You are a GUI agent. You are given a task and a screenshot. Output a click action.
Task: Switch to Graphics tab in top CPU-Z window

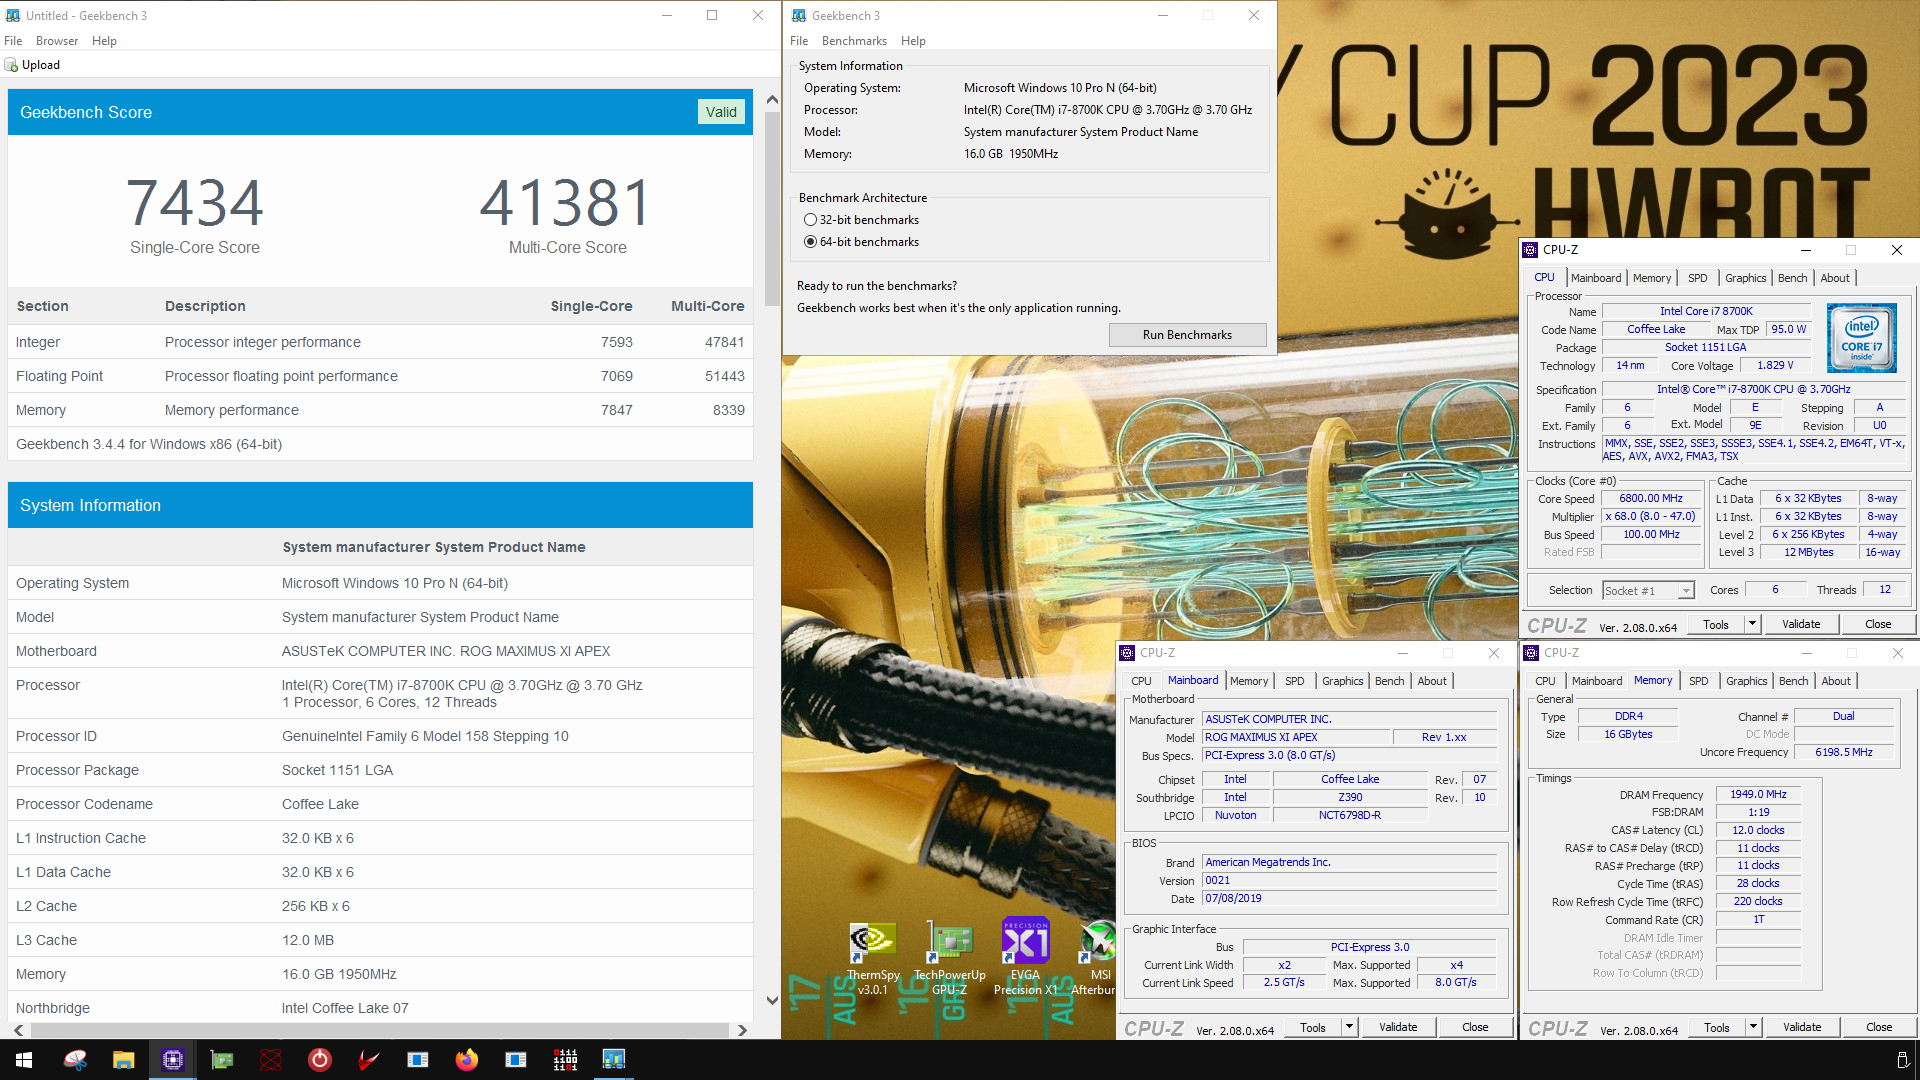click(1745, 278)
